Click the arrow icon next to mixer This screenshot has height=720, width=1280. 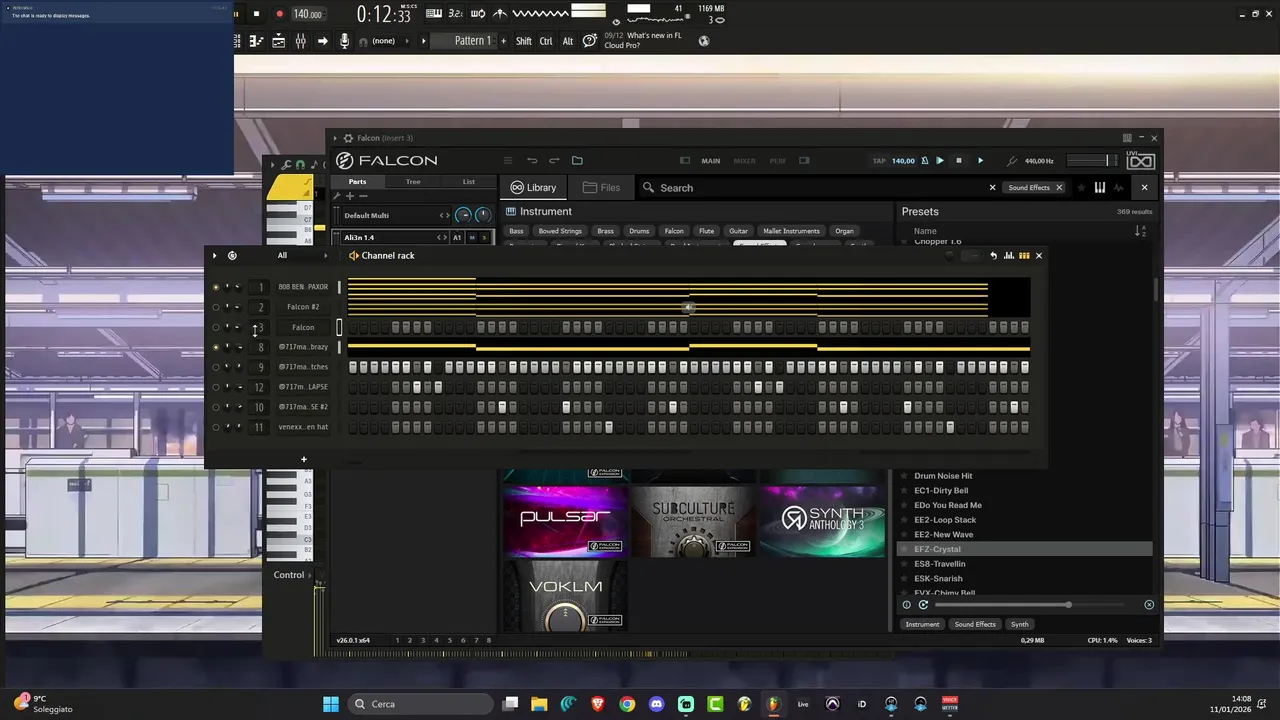click(322, 41)
